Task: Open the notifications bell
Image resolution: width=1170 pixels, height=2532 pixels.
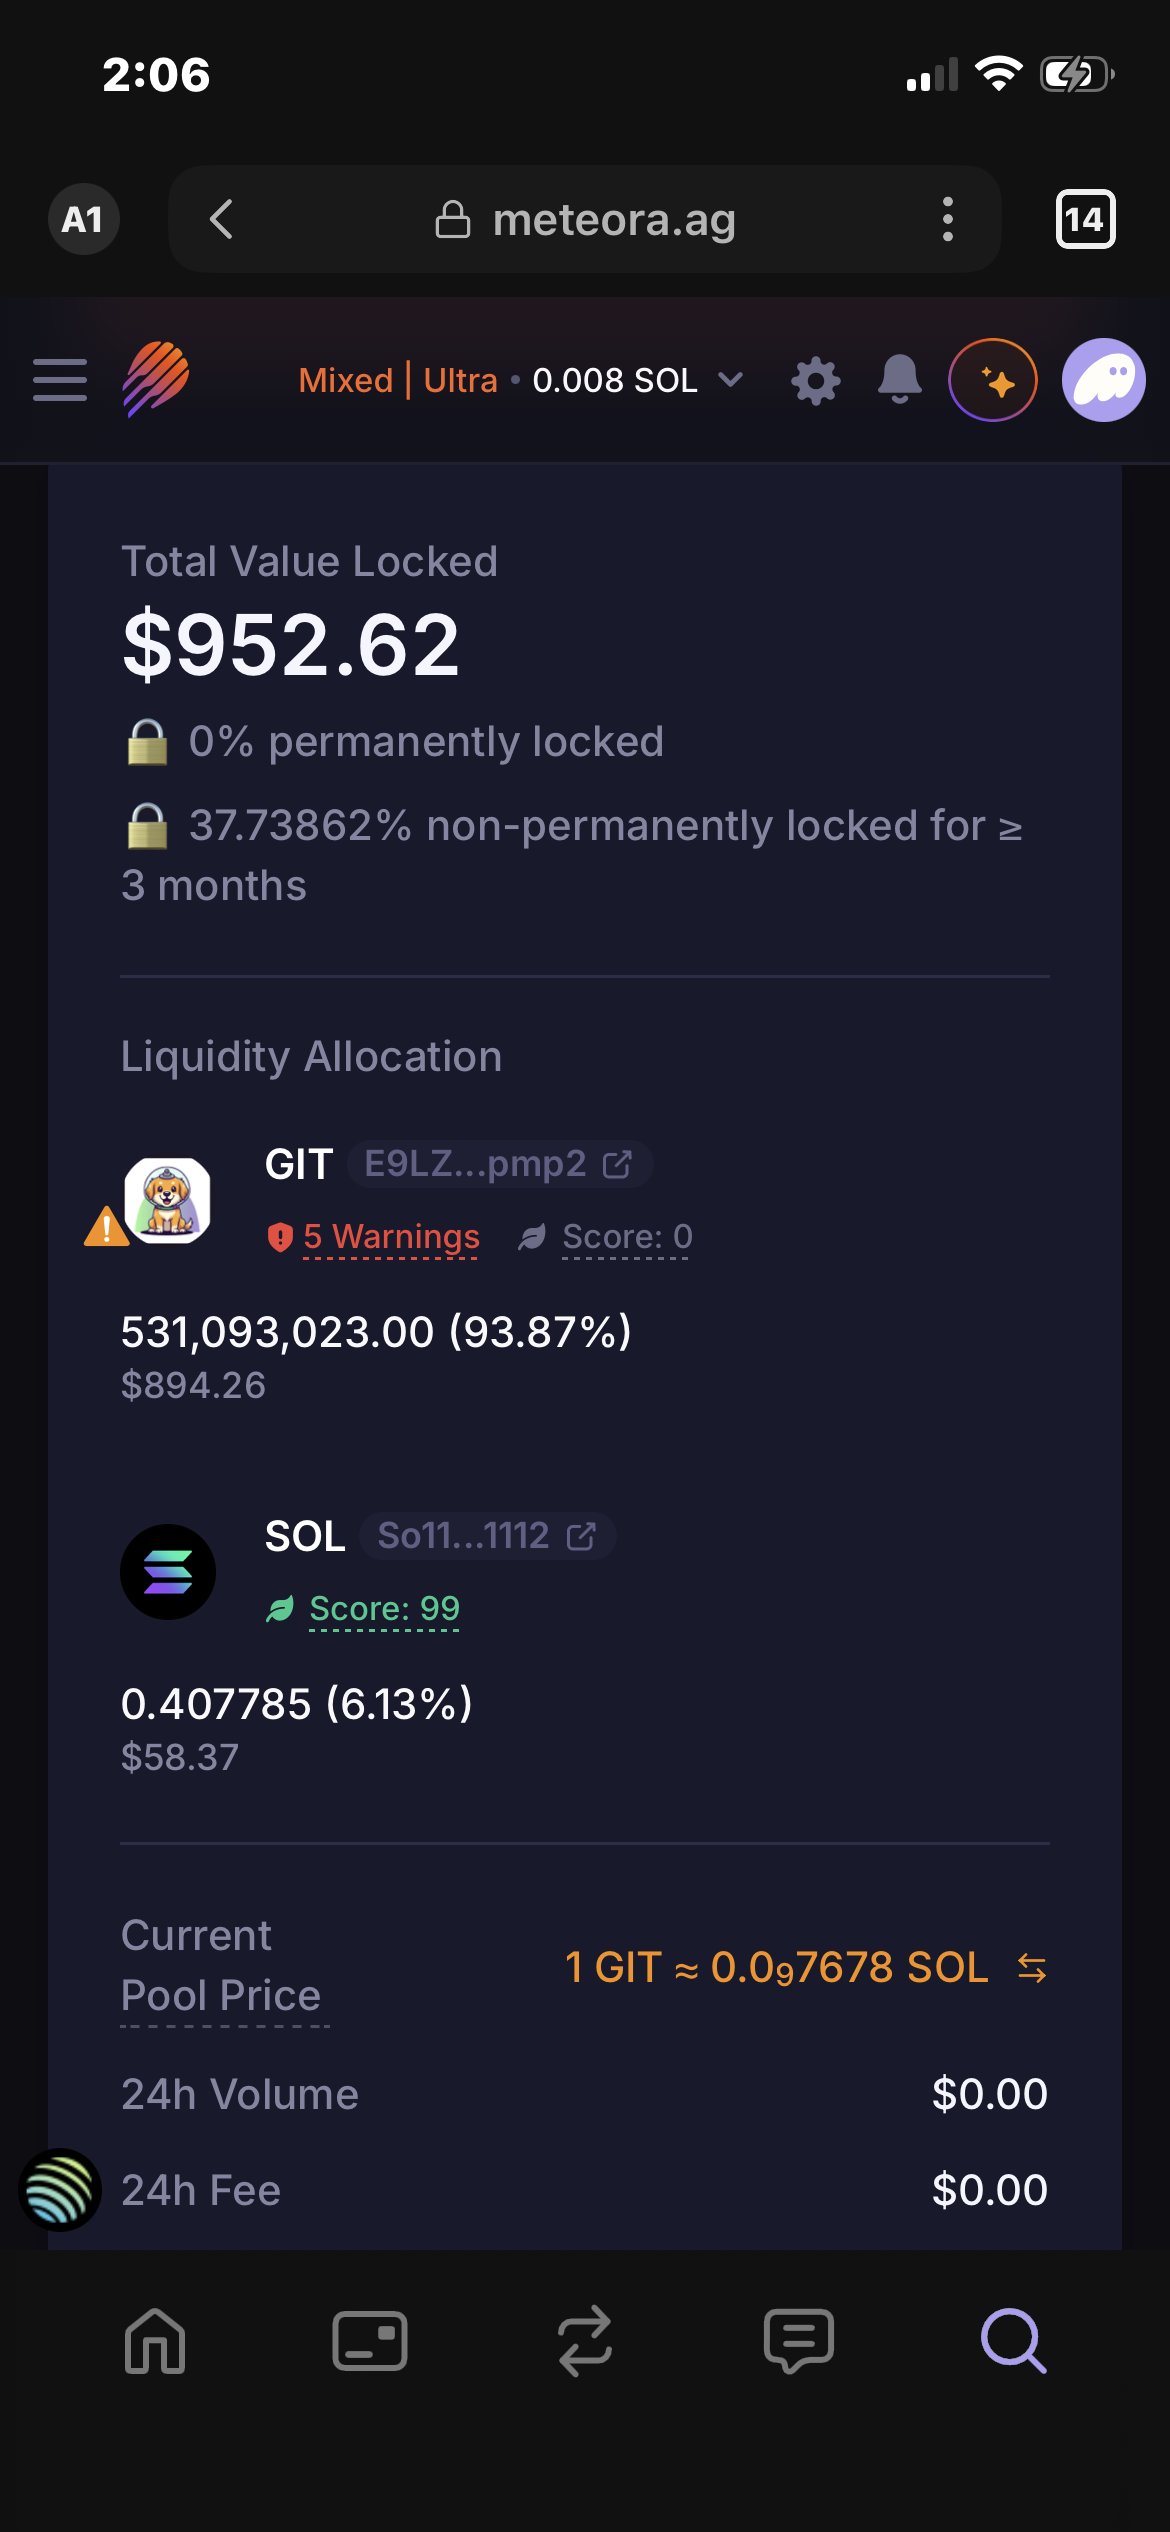Action: point(899,380)
